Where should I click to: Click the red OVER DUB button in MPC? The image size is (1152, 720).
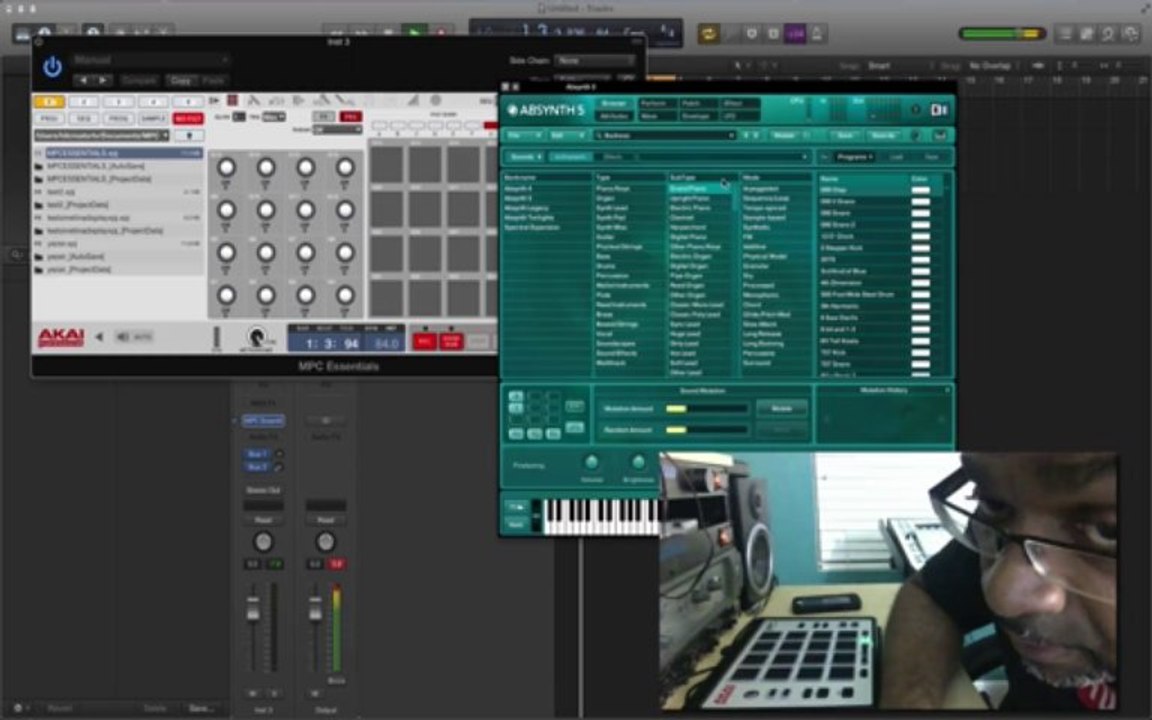[450, 342]
